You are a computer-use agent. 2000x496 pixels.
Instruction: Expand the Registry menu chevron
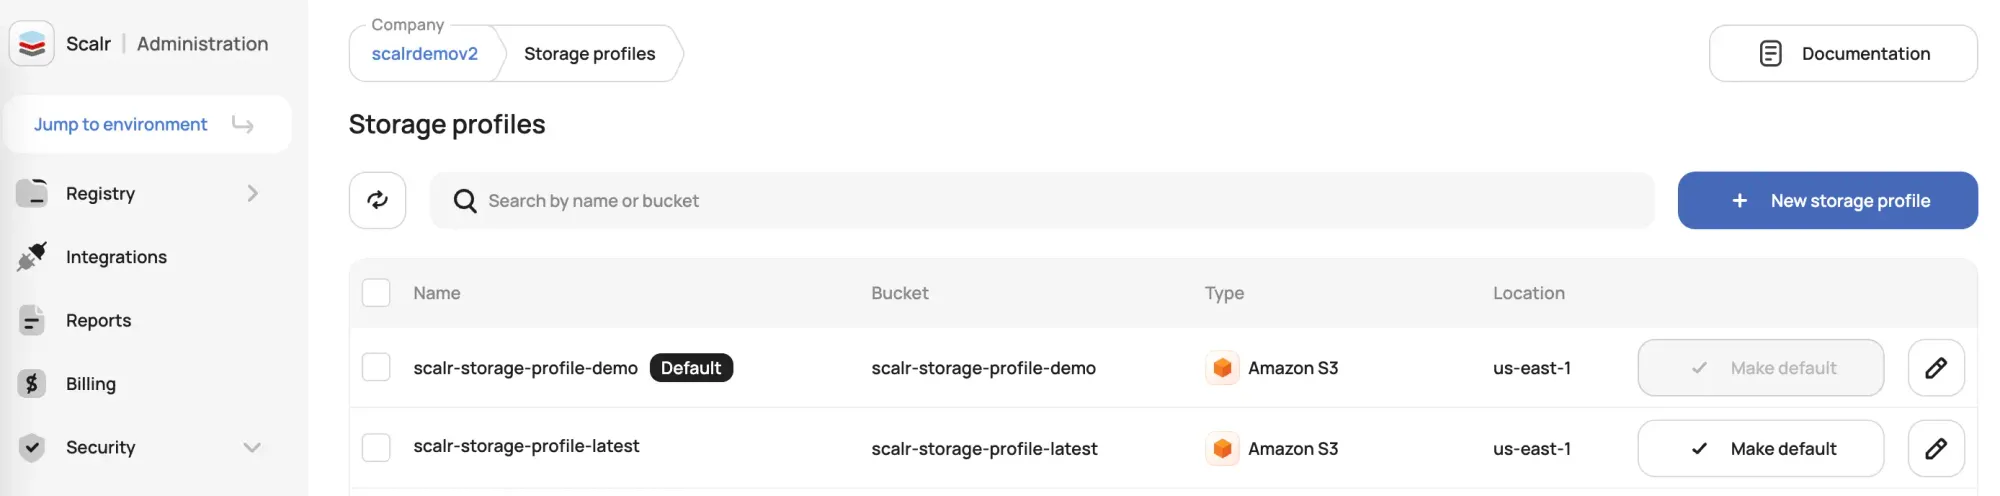252,193
